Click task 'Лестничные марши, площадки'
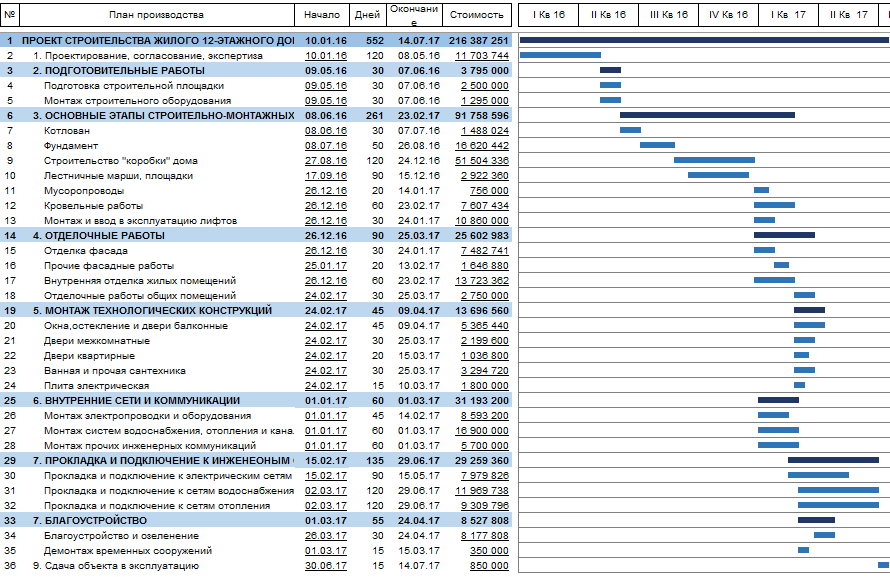This screenshot has height=577, width=890. click(x=119, y=176)
